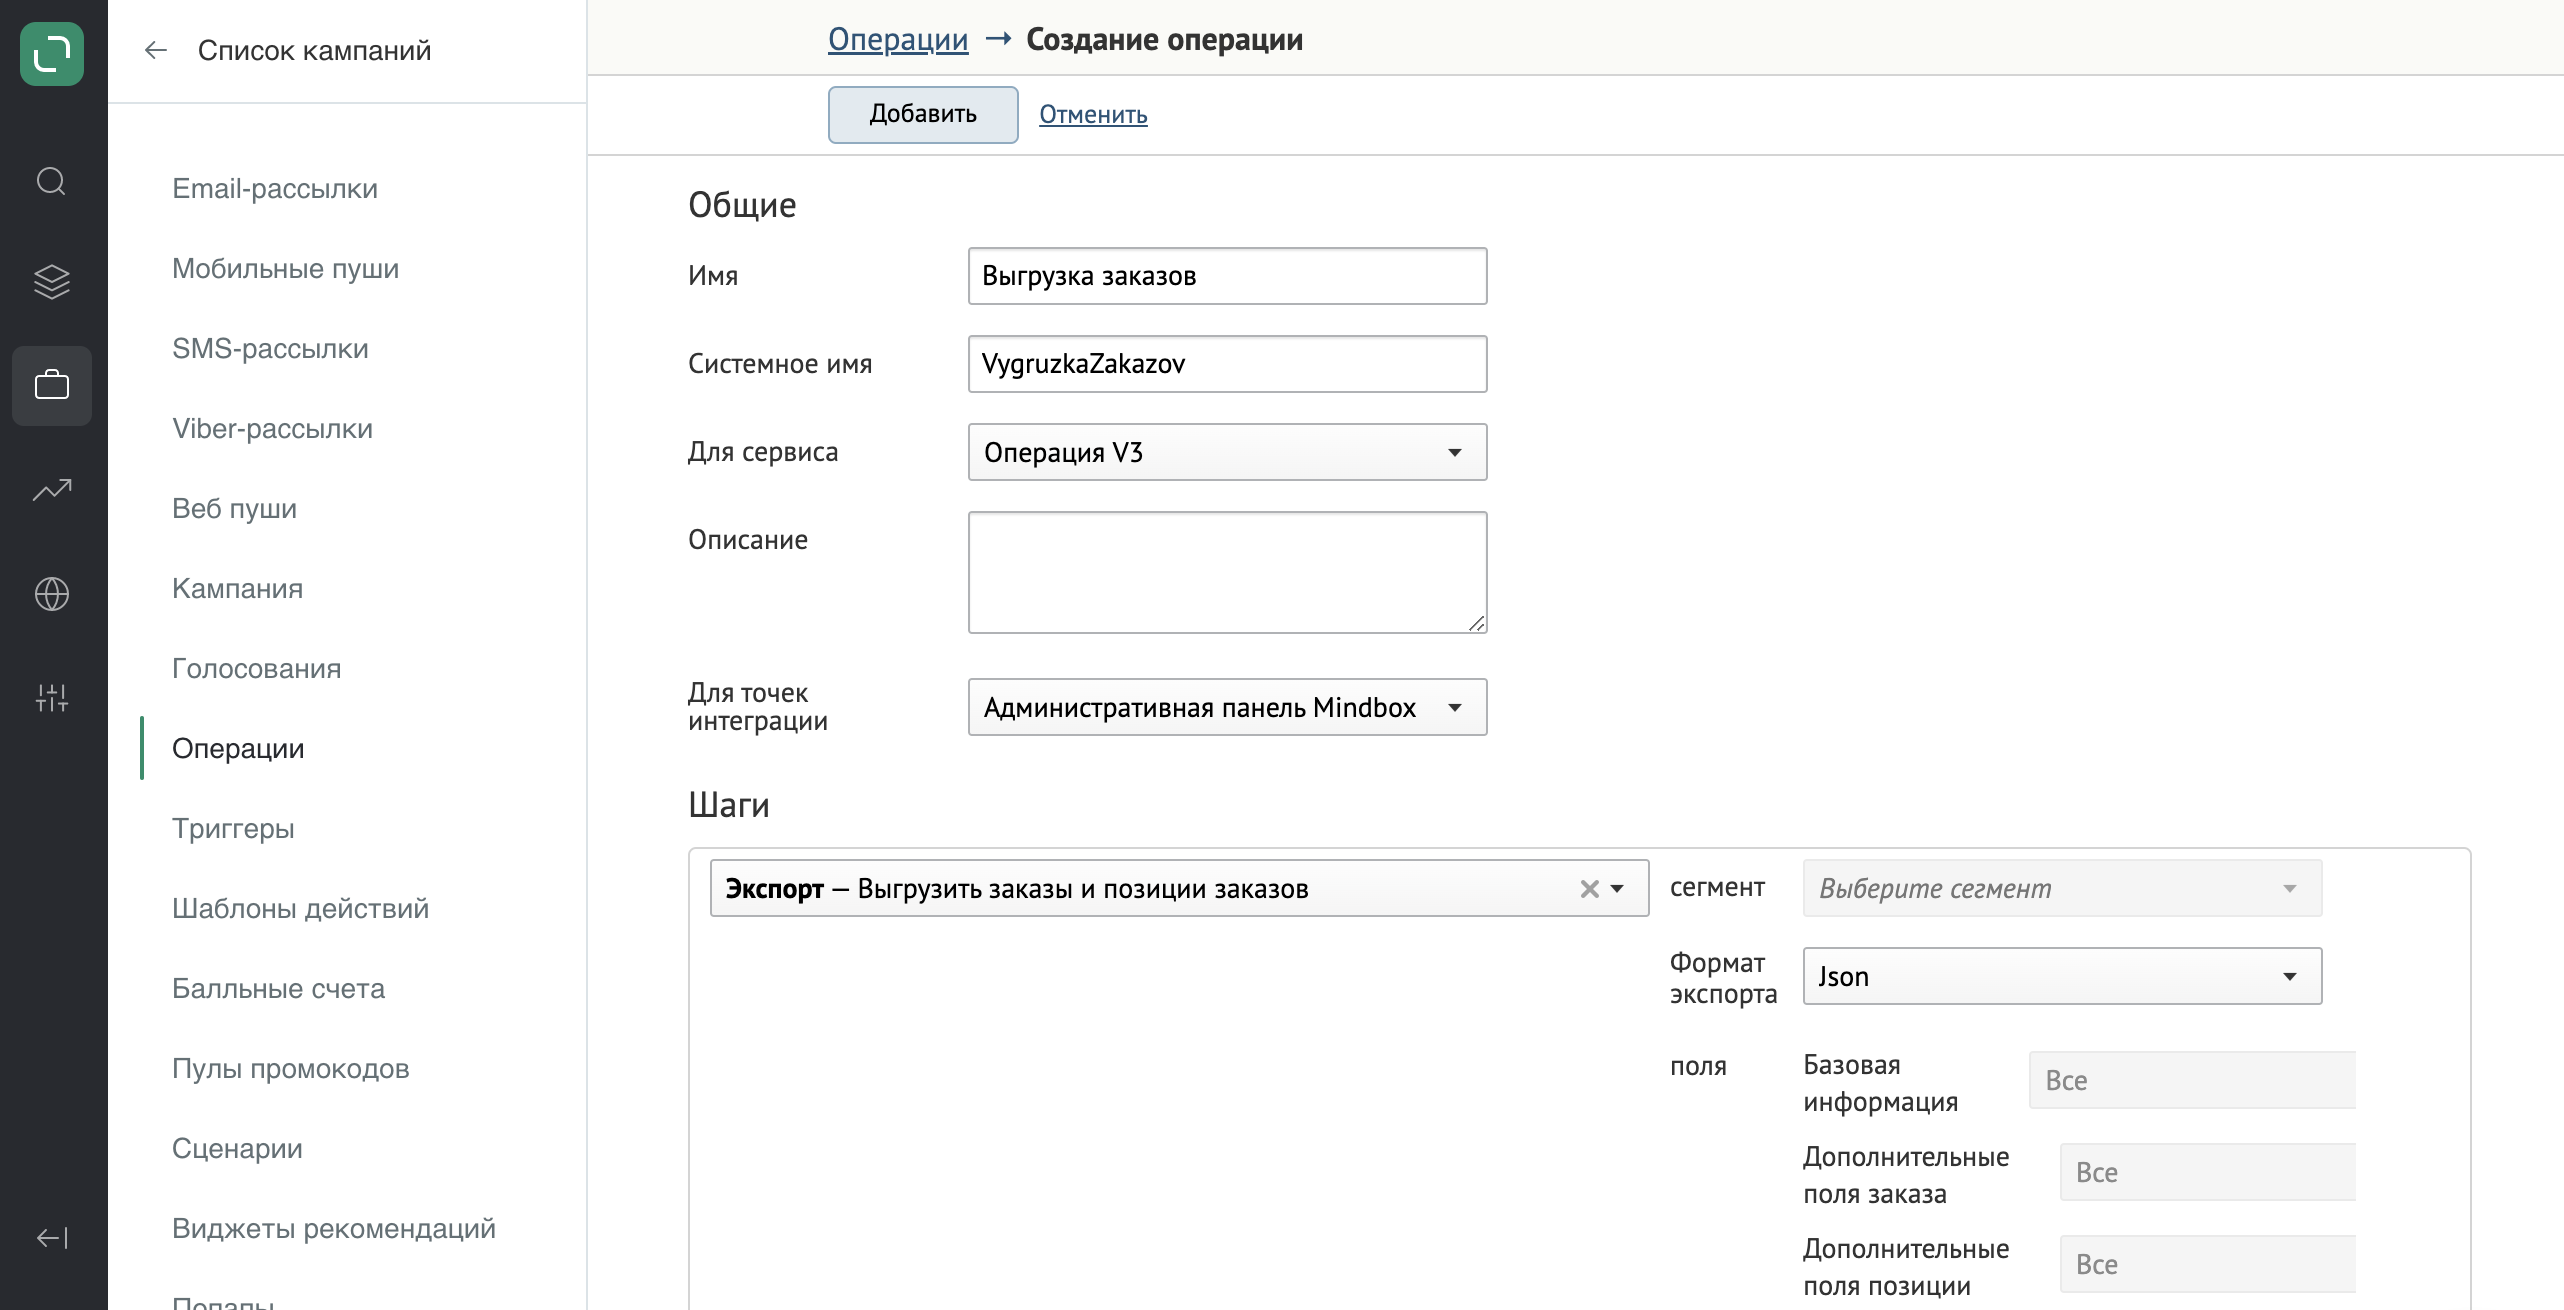The image size is (2564, 1310).
Task: Open Сценарии menu item
Action: point(237,1148)
